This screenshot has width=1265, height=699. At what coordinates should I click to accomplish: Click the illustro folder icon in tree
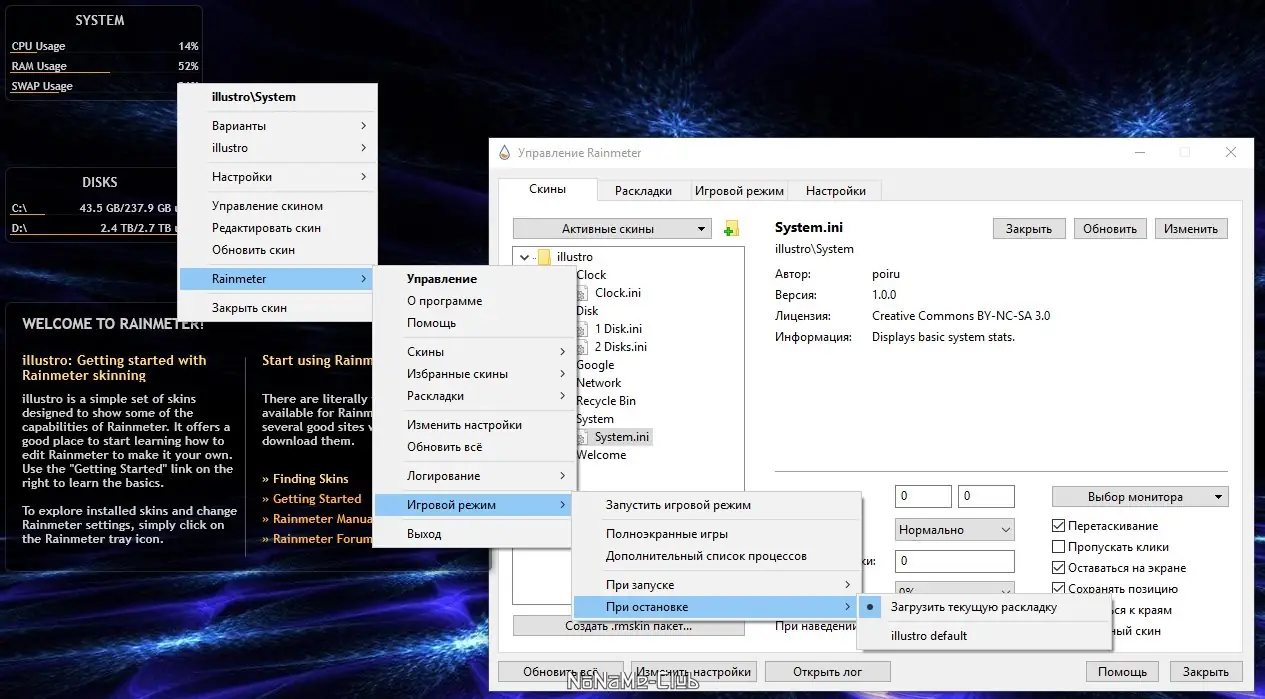[x=544, y=257]
